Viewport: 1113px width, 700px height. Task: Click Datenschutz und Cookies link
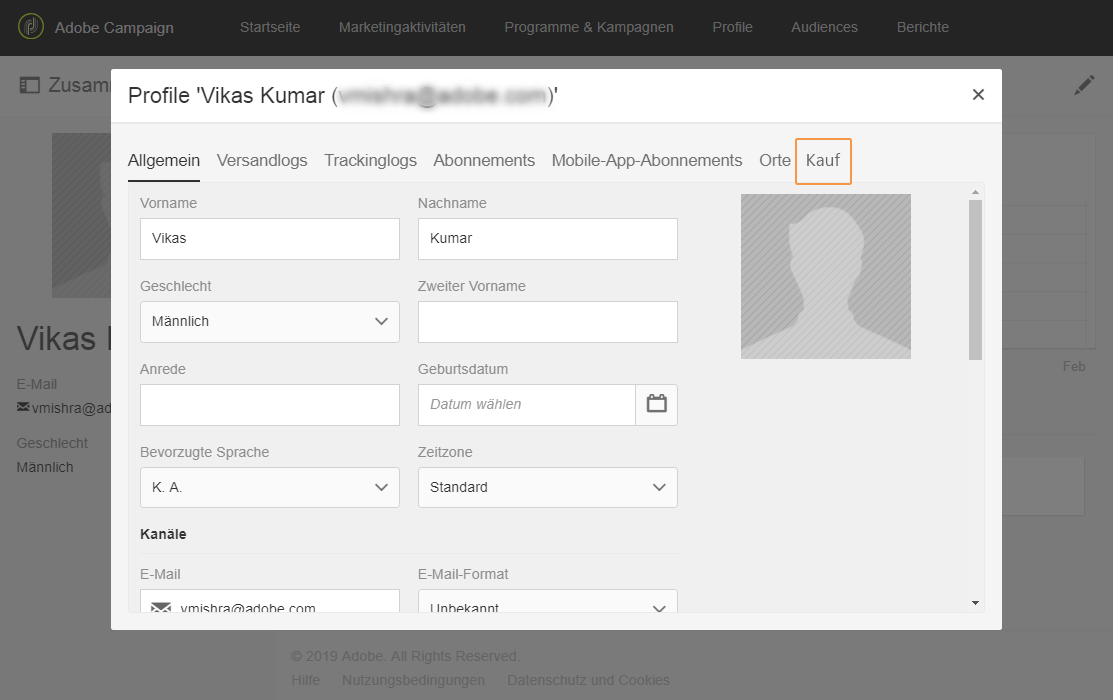pyautogui.click(x=588, y=680)
